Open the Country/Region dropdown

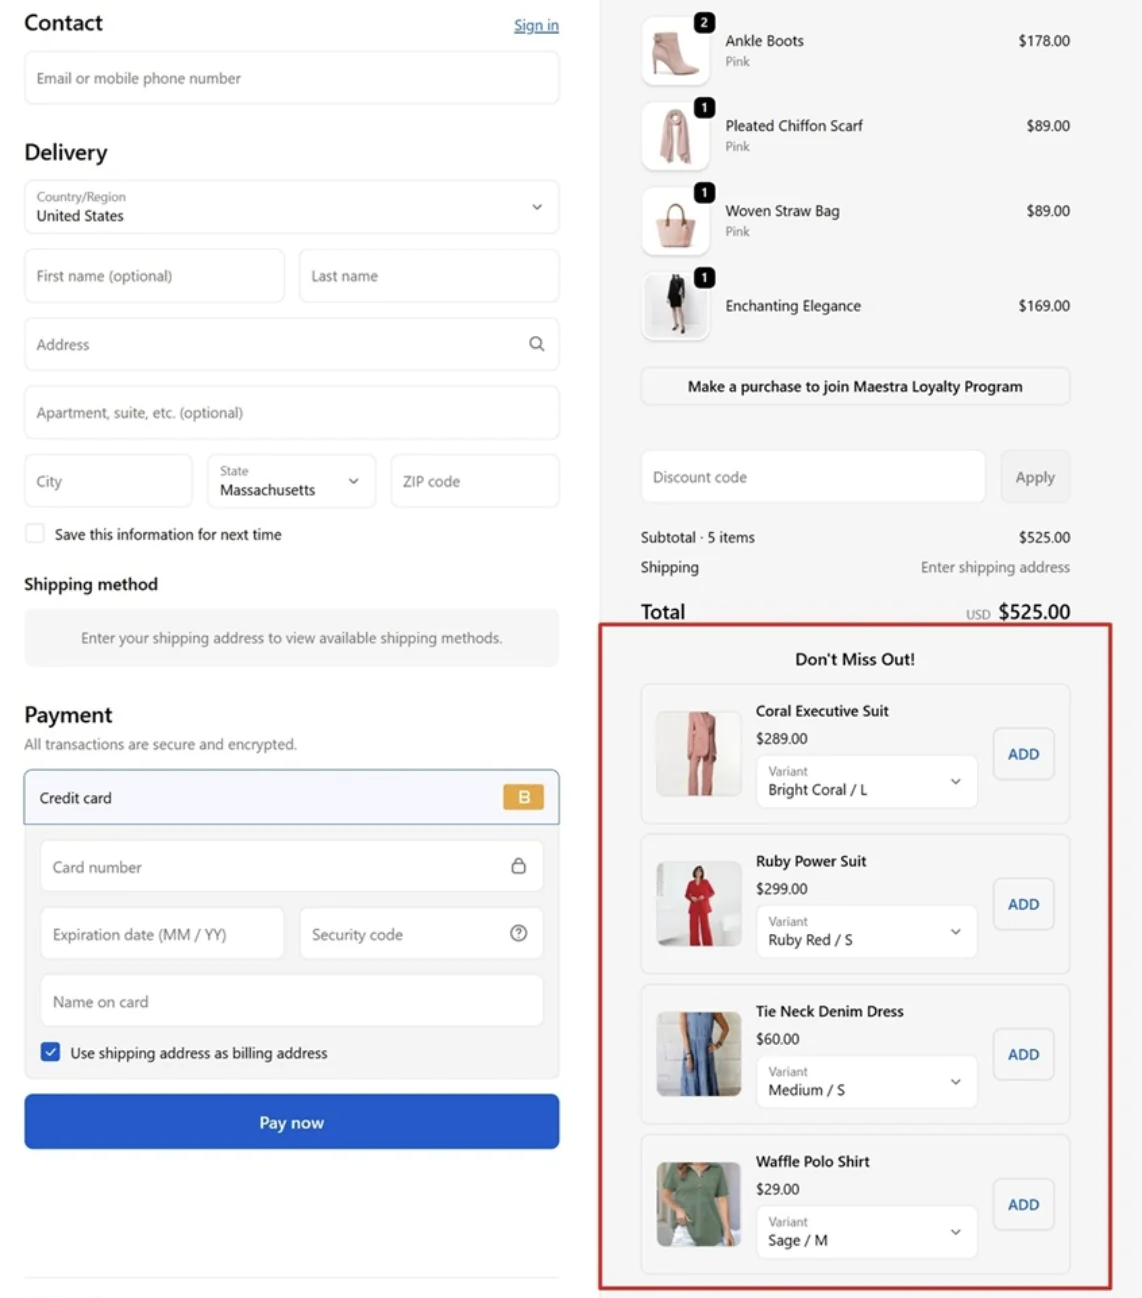[x=291, y=207]
